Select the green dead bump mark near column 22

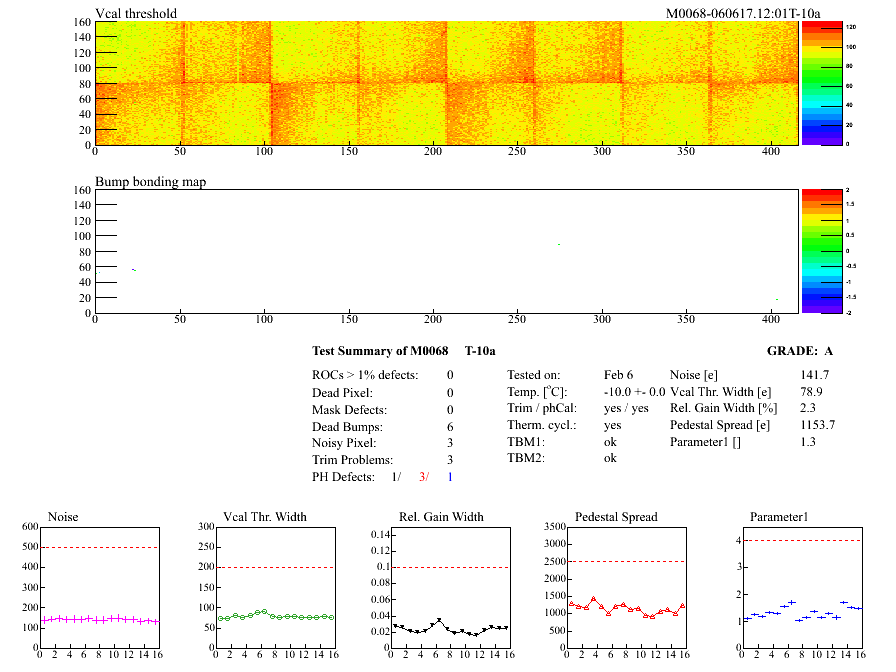(x=134, y=270)
